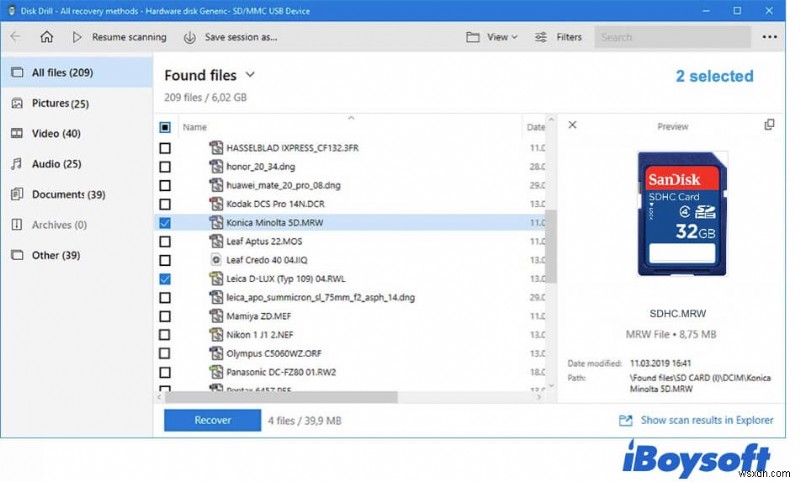Select All files (209) category
Image resolution: width=800 pixels, height=482 pixels.
tap(77, 72)
